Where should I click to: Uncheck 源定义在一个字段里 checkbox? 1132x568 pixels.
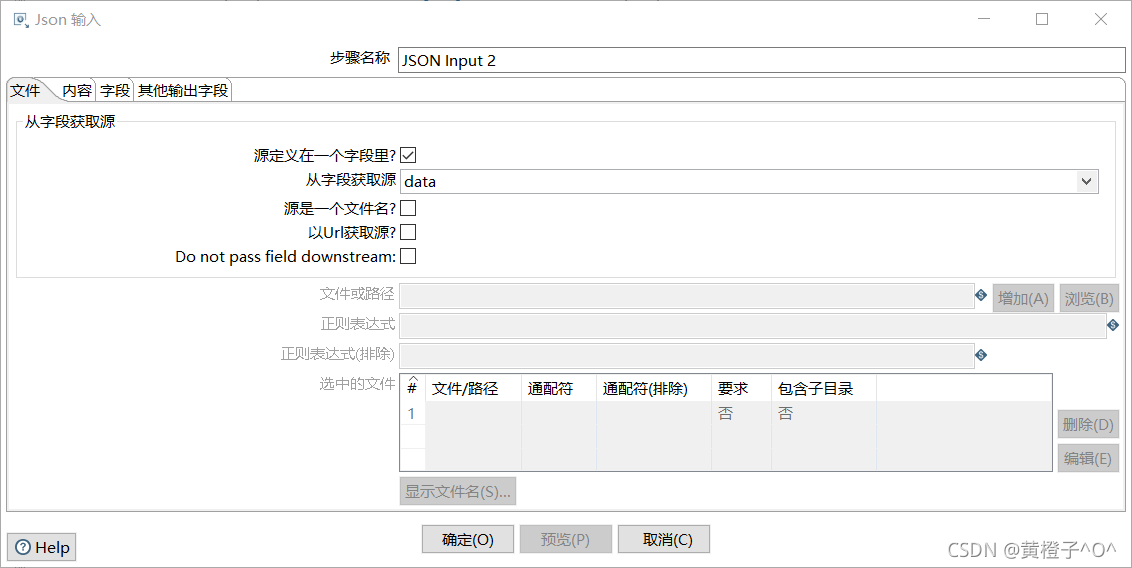(408, 155)
